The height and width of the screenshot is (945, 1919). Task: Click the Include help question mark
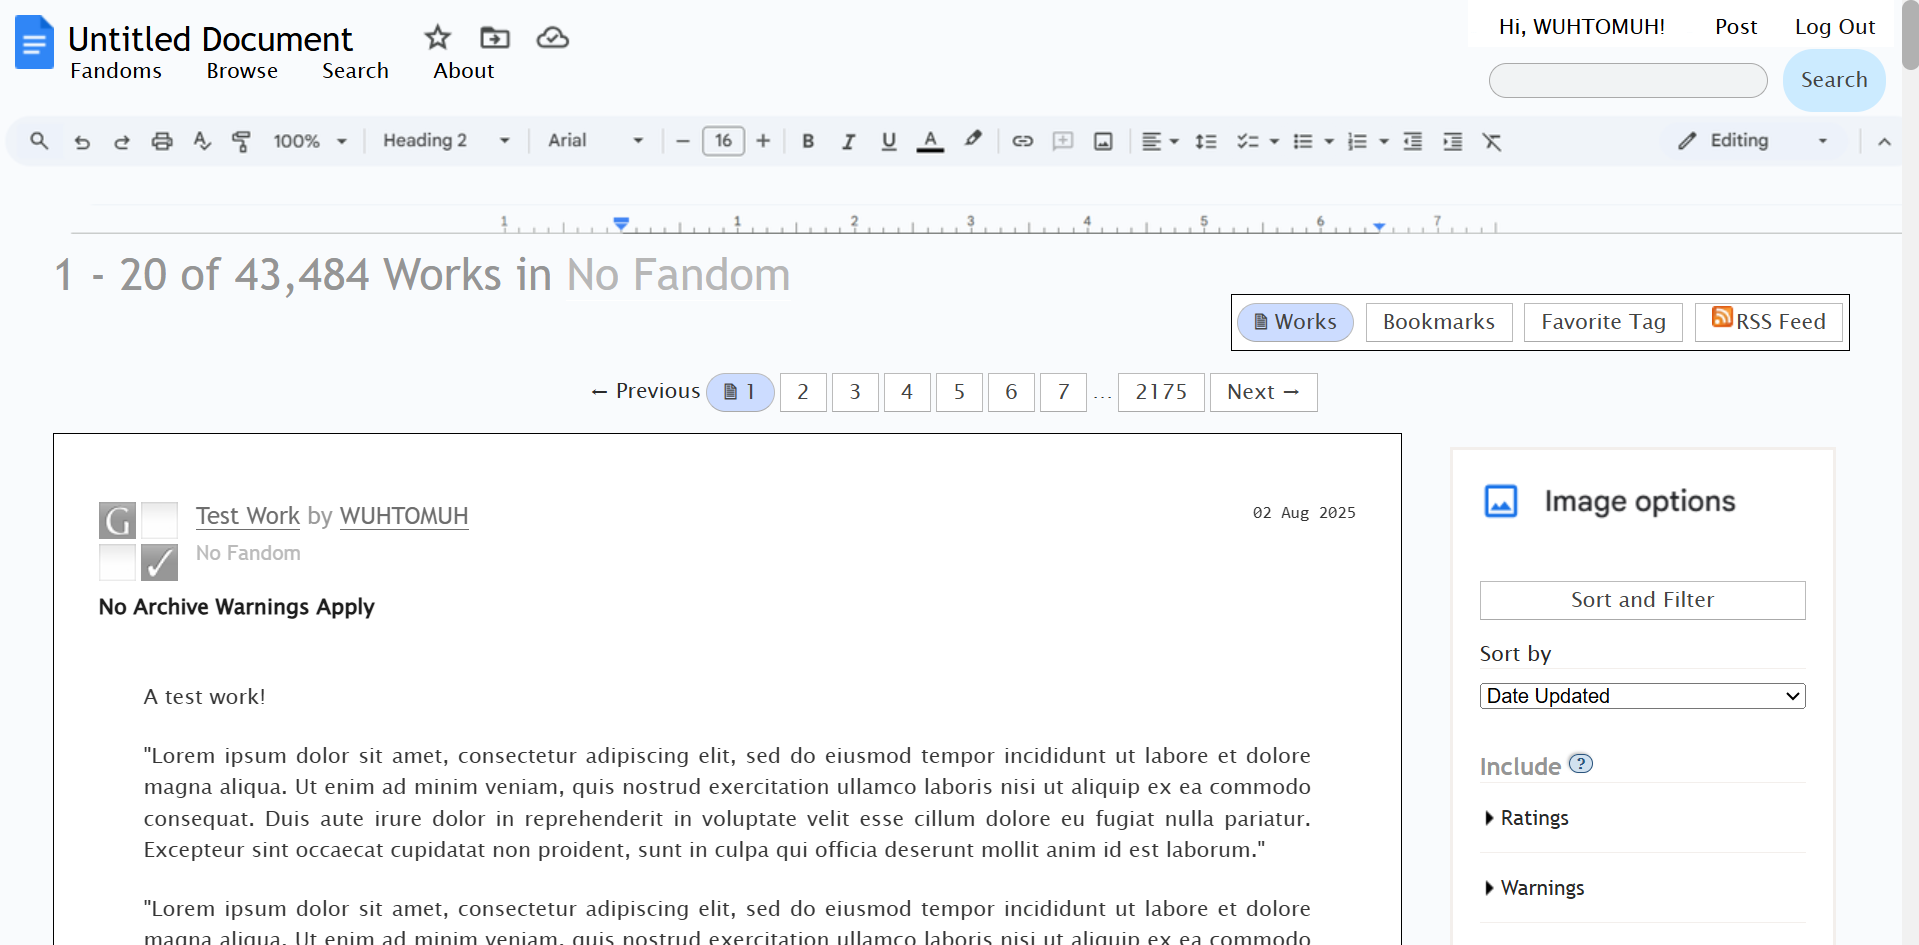tap(1580, 764)
